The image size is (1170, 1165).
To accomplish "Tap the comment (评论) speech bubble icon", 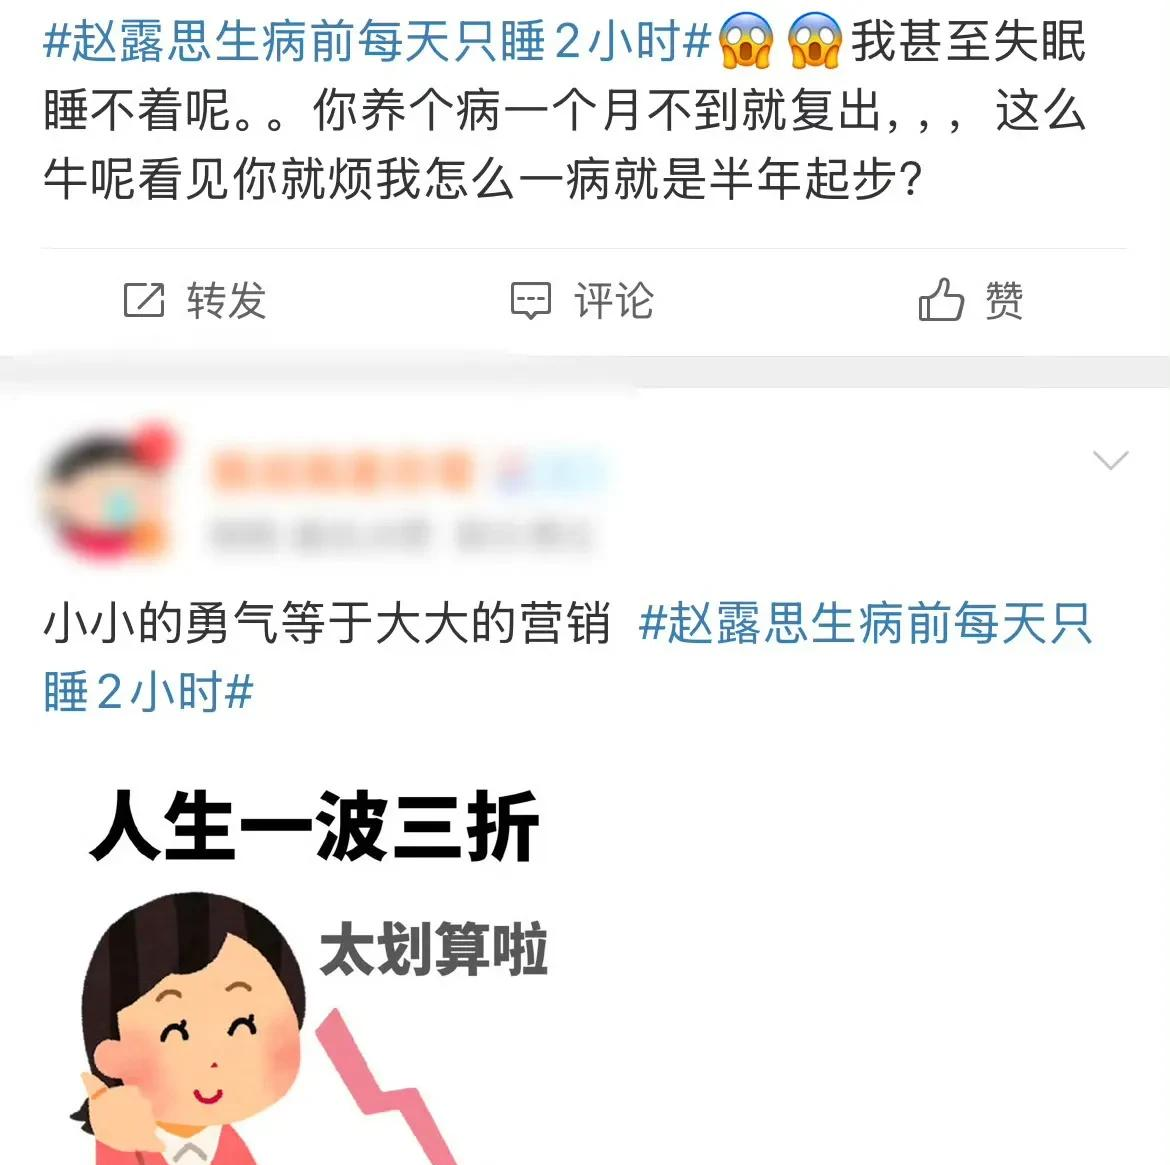I will click(x=531, y=300).
